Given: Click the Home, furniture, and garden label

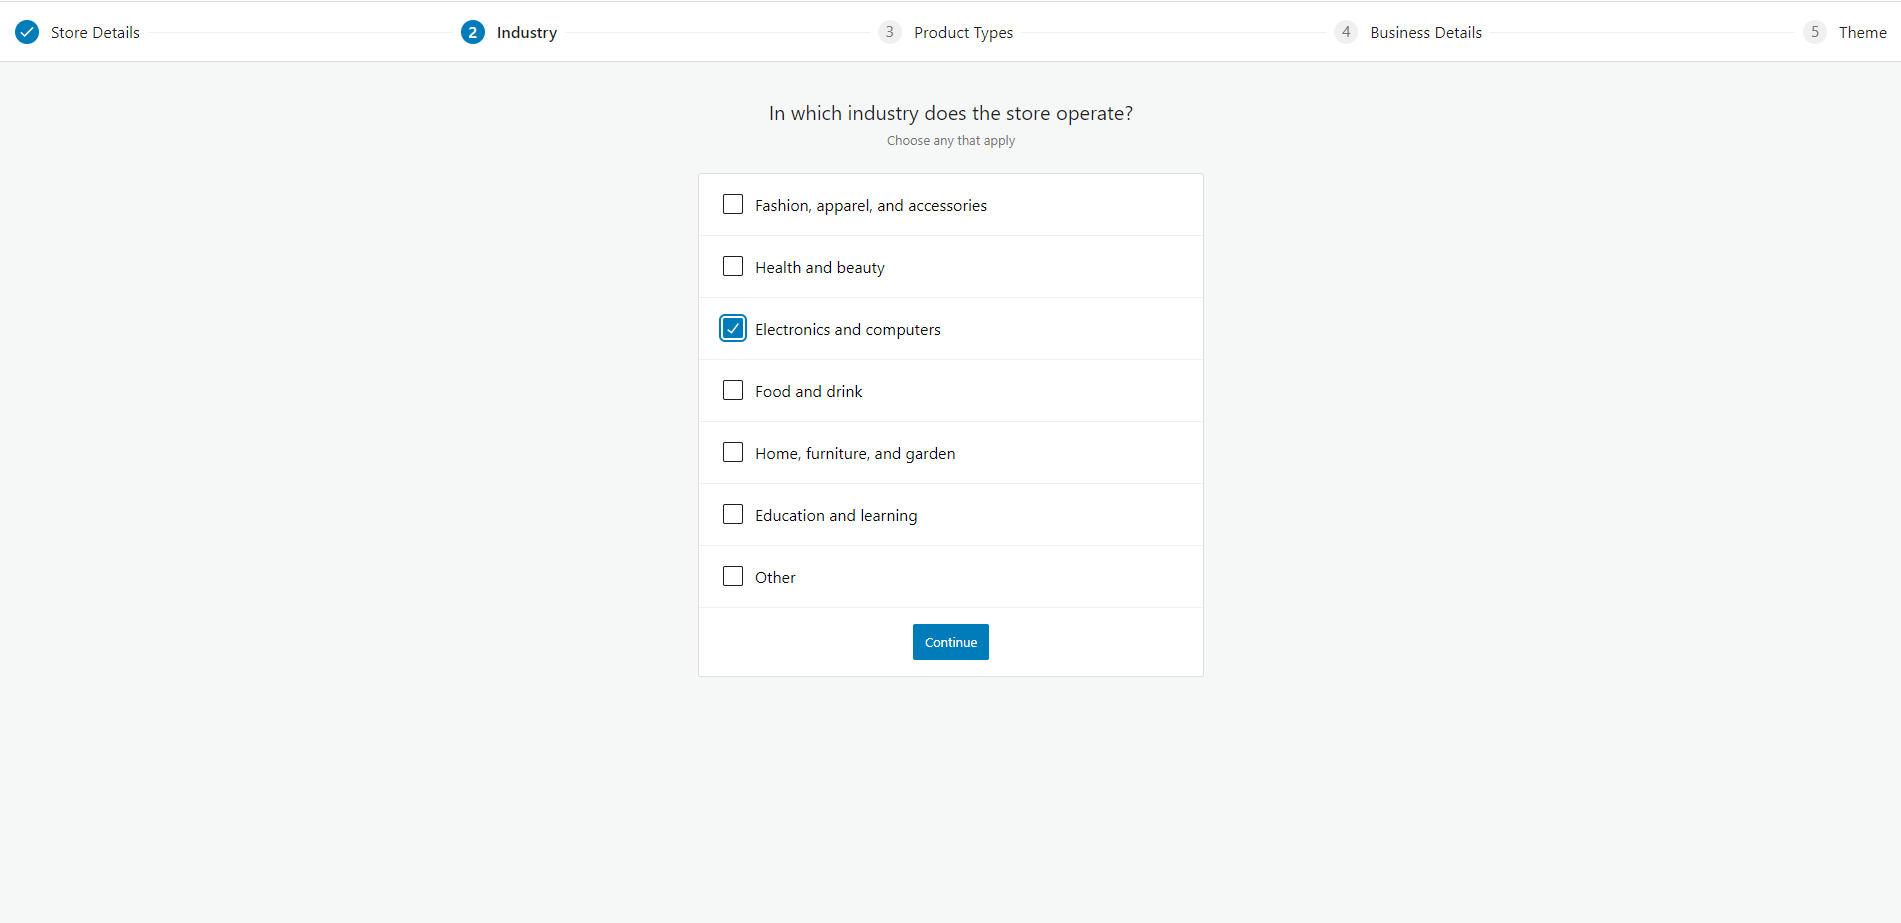Looking at the screenshot, I should [855, 453].
